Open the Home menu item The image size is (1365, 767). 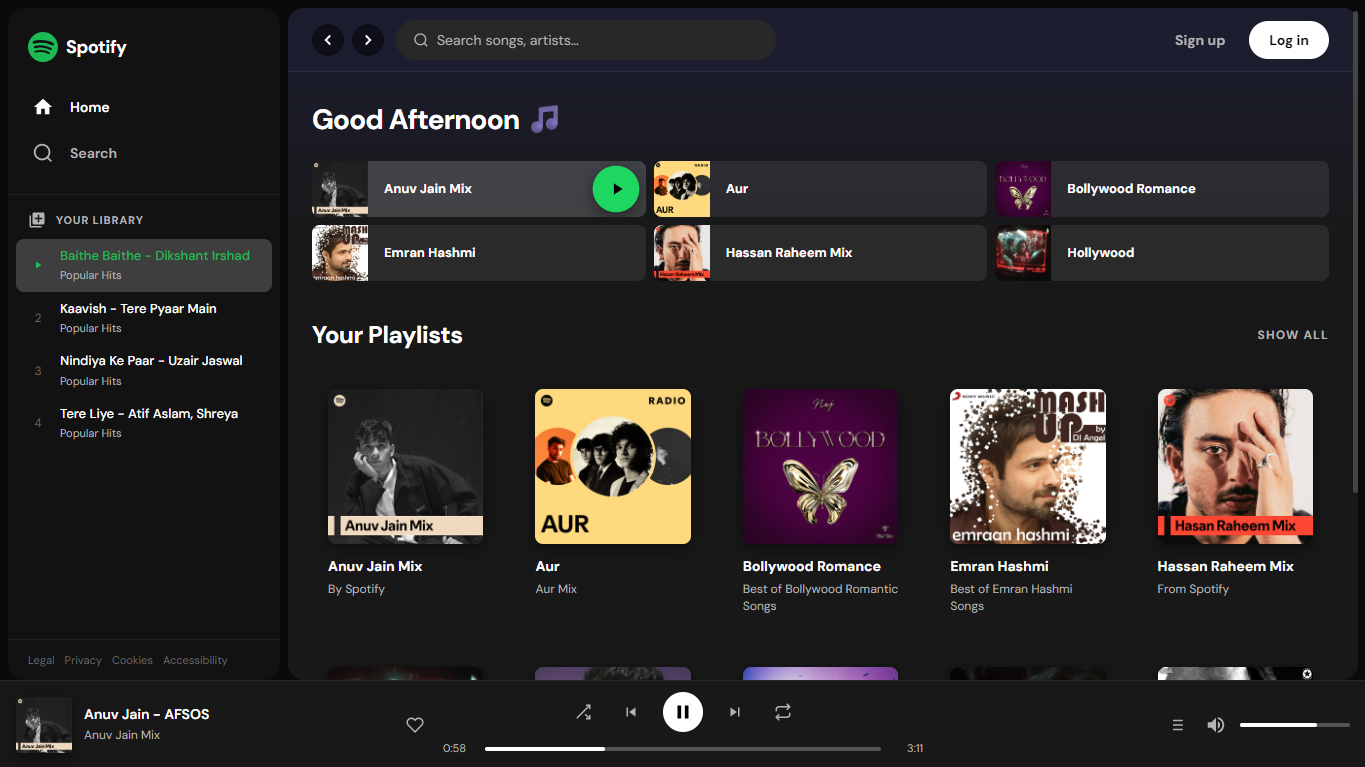(x=144, y=107)
